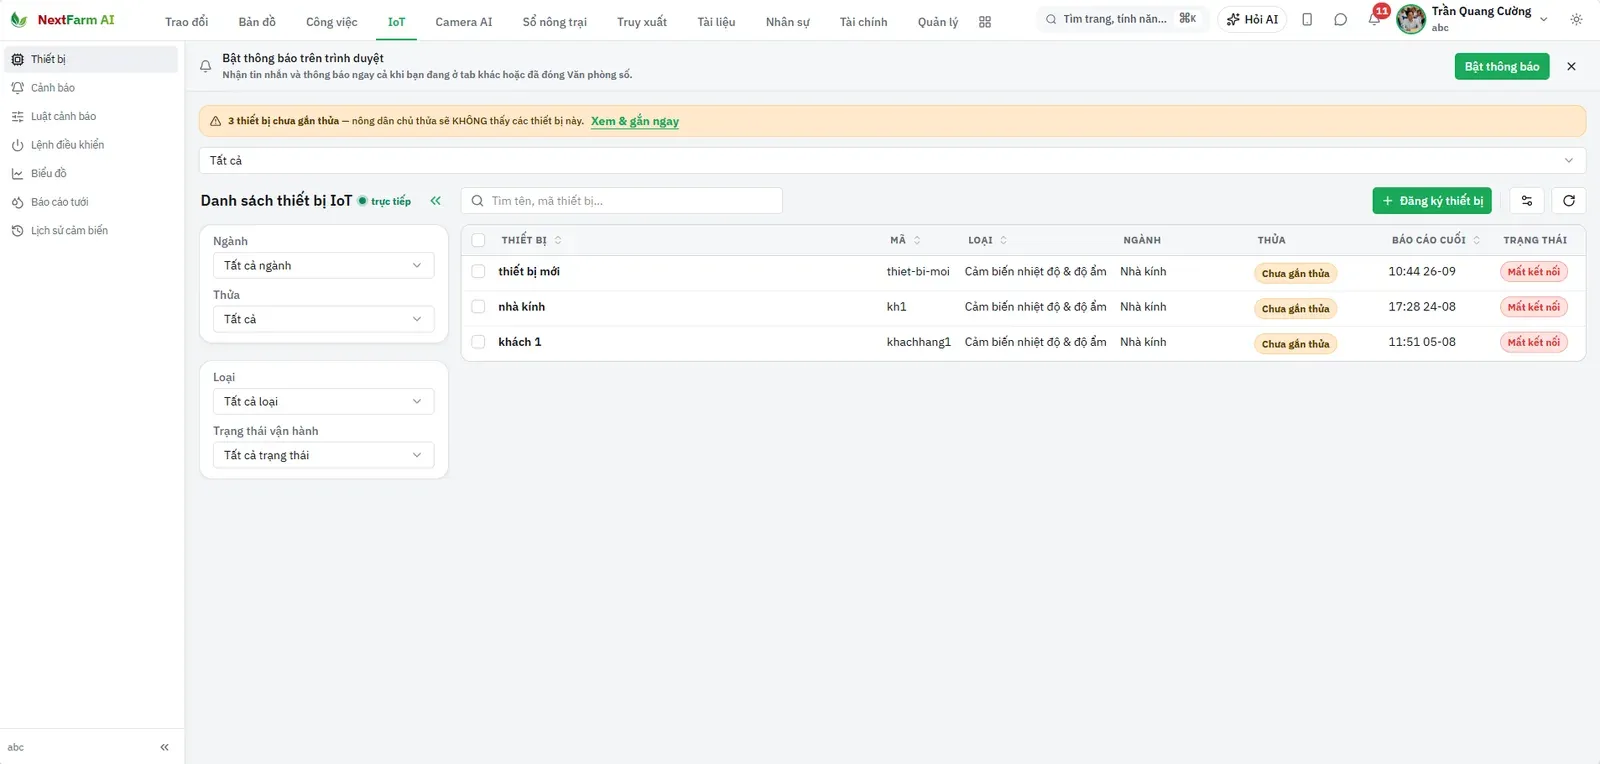Click the Mất kết nối status for khách 1
The height and width of the screenshot is (764, 1600).
[1534, 342]
